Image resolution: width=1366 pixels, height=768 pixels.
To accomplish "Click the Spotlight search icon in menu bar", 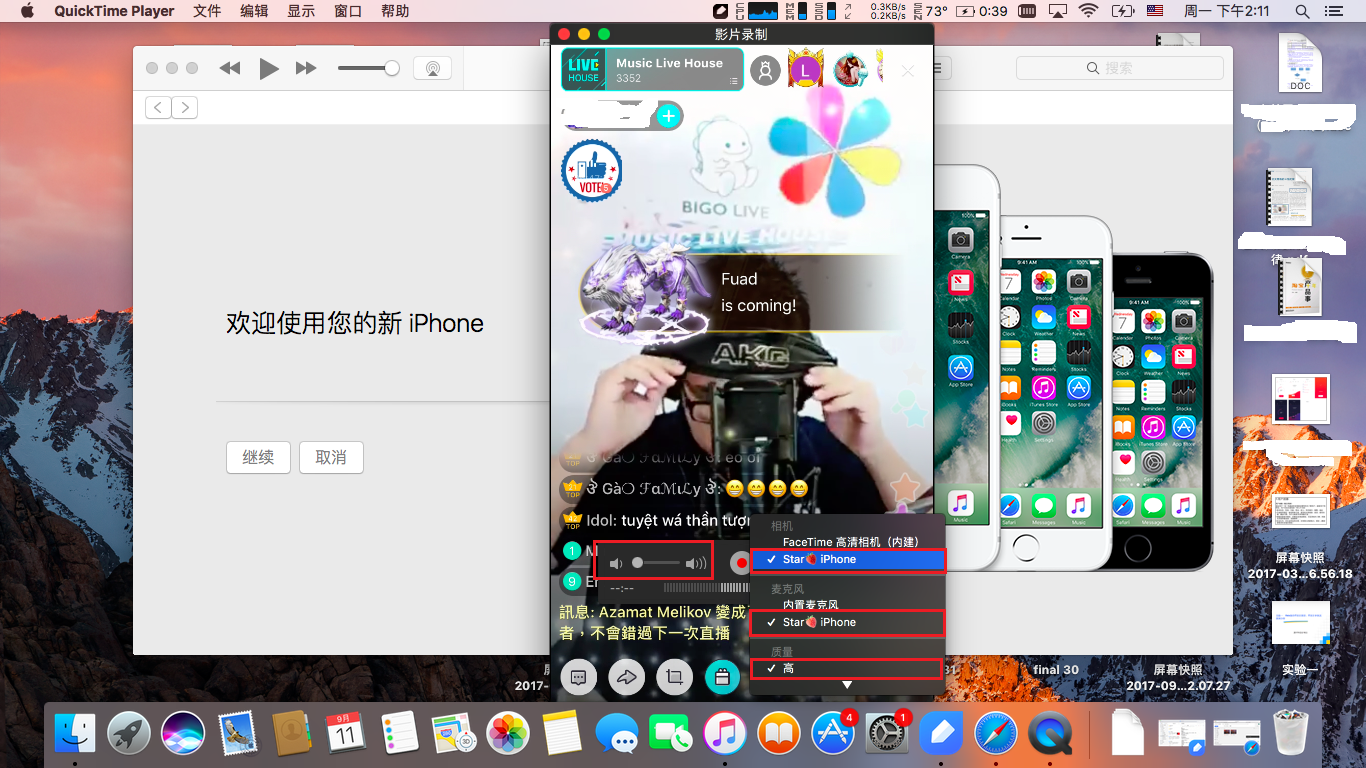I will pyautogui.click(x=1302, y=11).
